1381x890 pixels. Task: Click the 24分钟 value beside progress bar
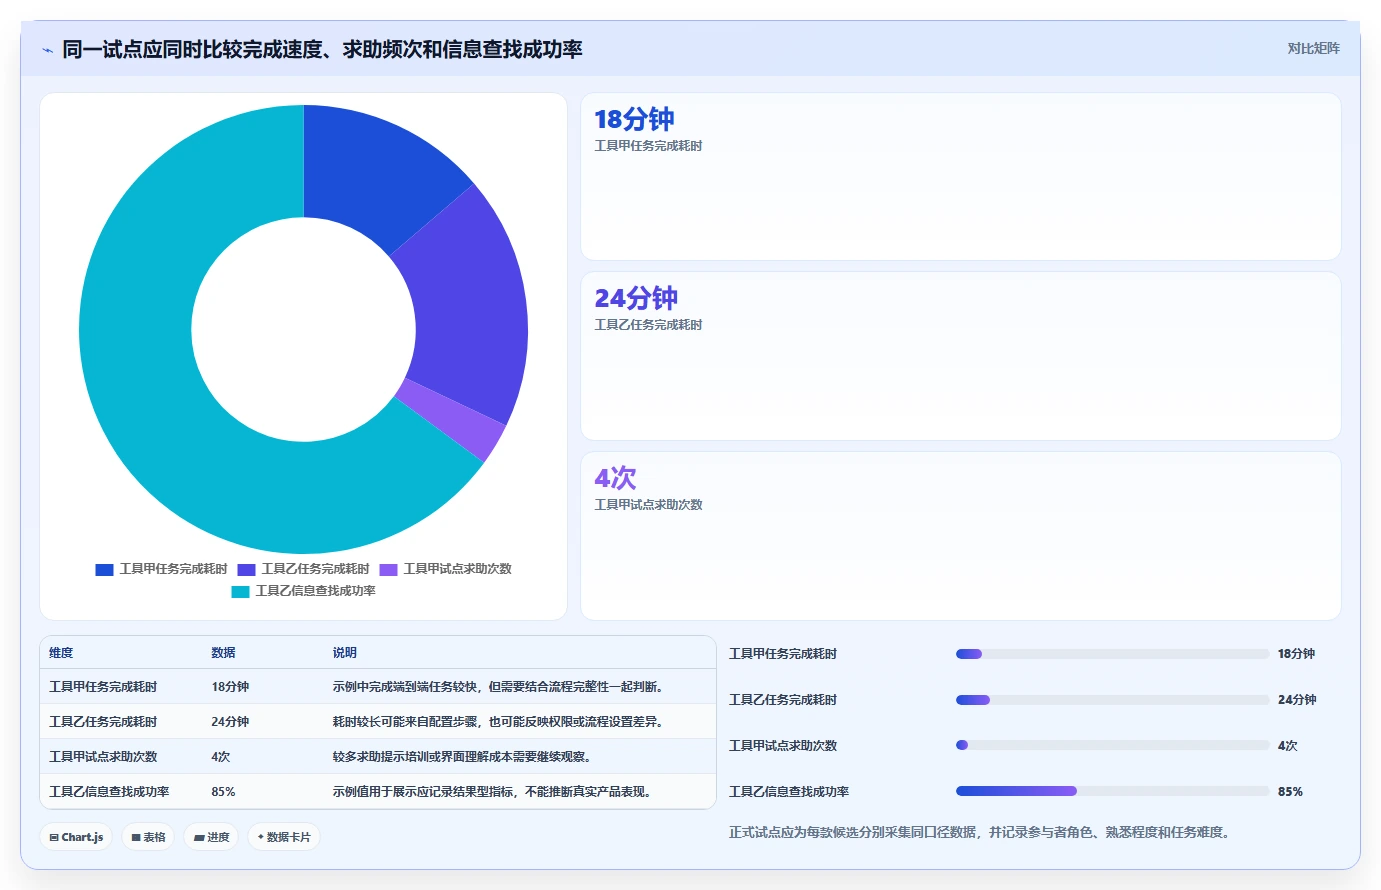[x=1296, y=700]
